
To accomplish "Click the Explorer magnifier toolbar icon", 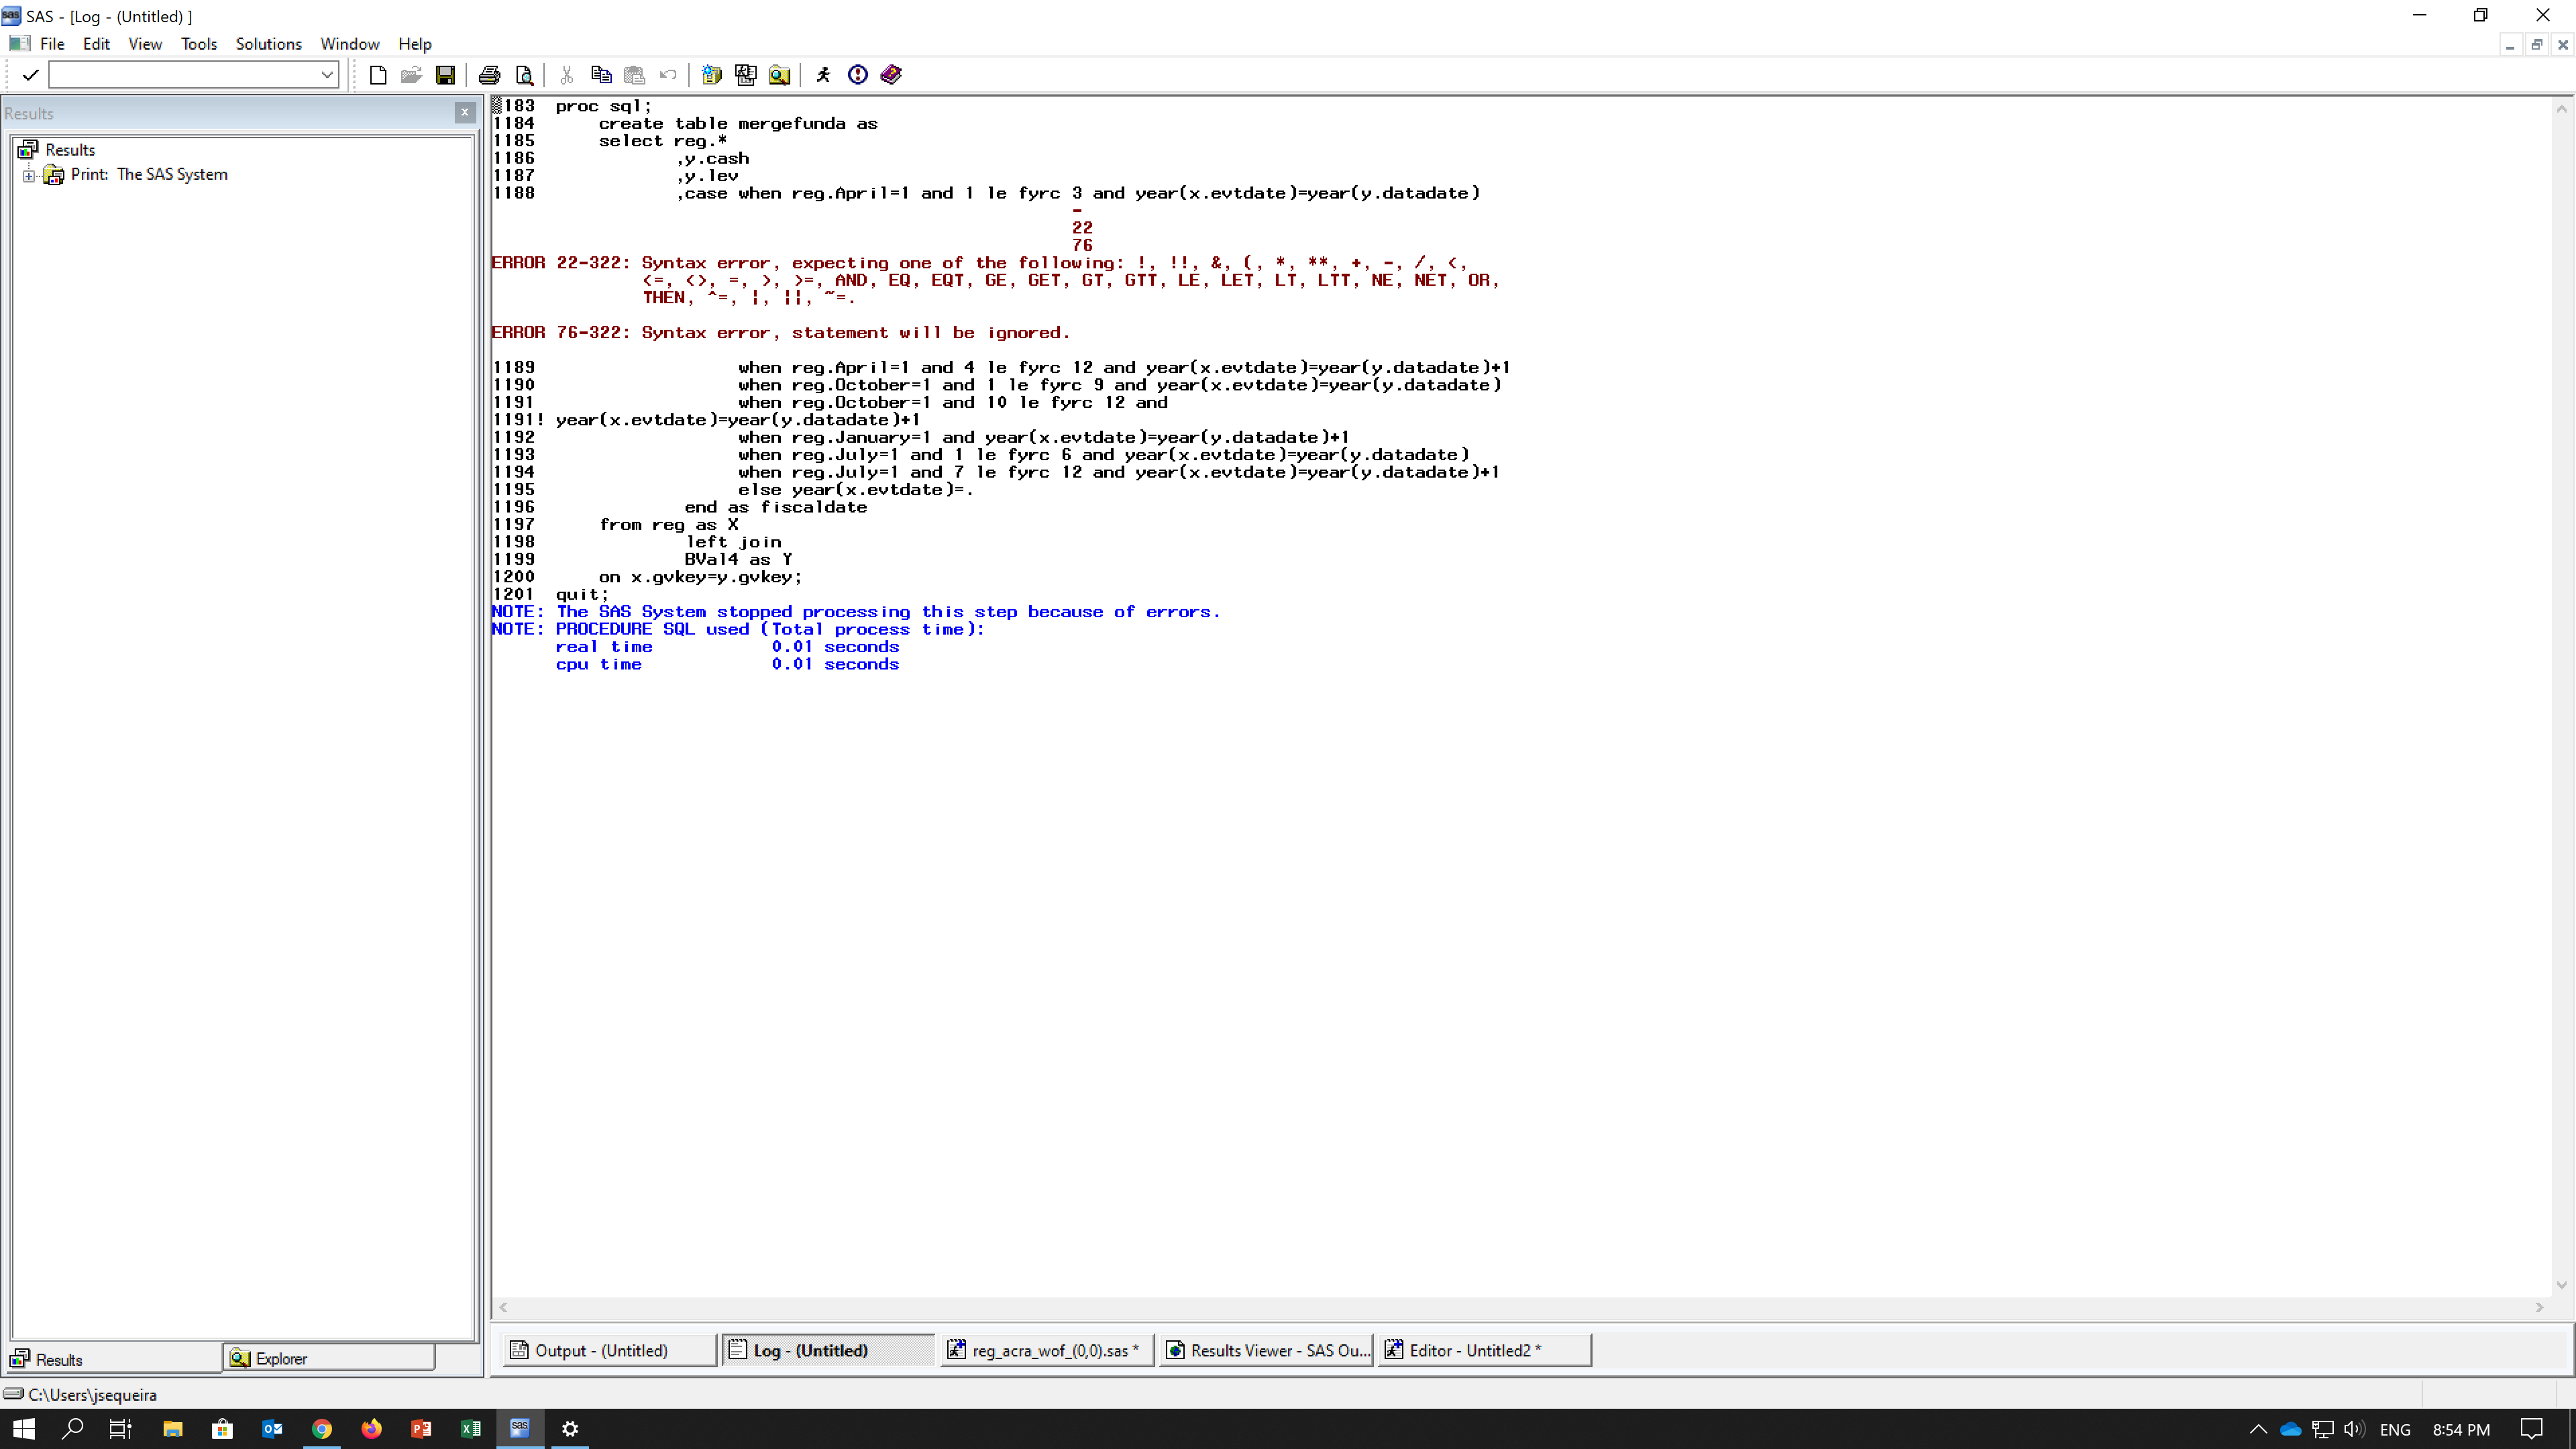I will click(x=779, y=75).
